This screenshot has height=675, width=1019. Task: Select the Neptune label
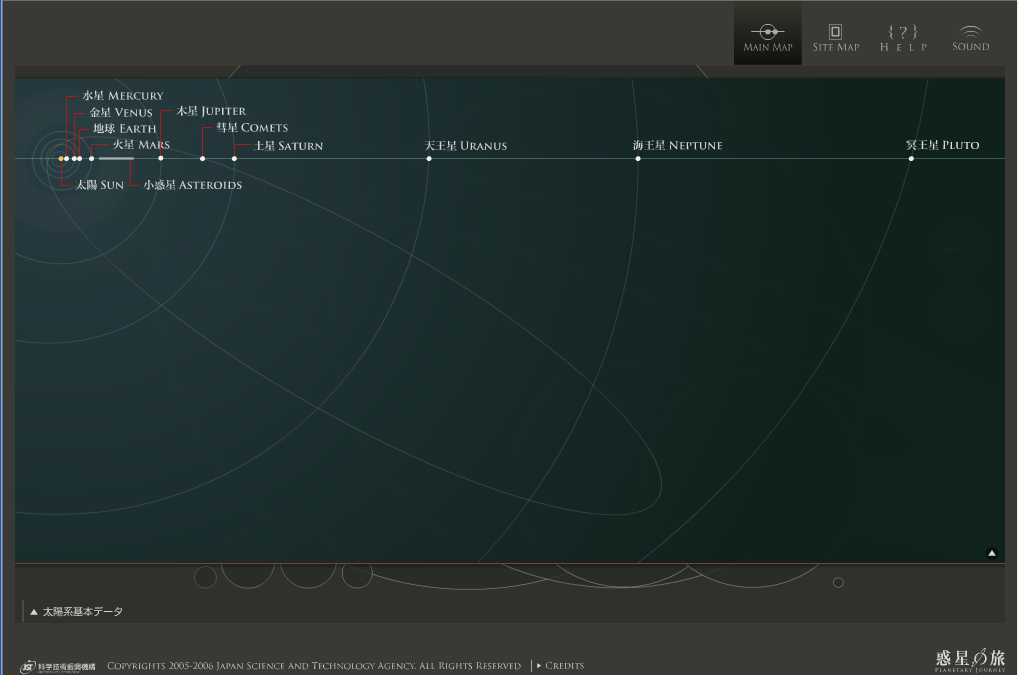[677, 145]
